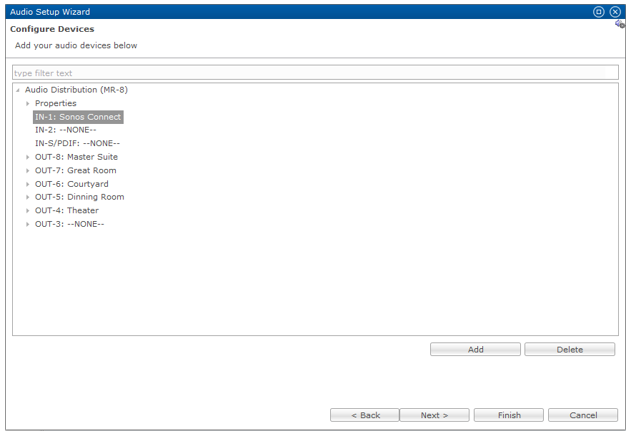
Task: Click the Delete button
Action: tap(569, 349)
